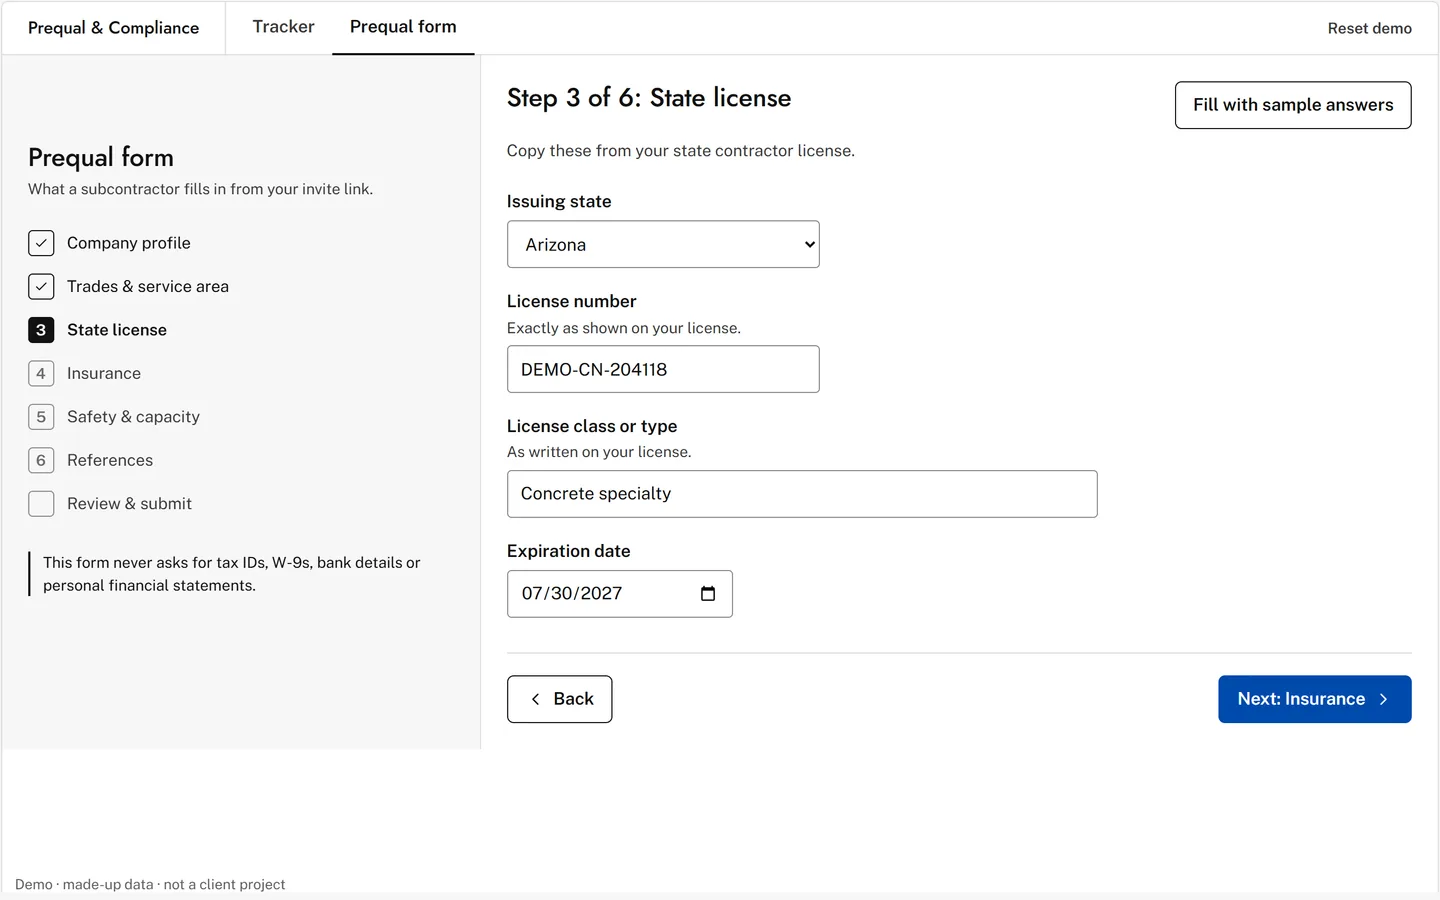
Task: Click the checkmark icon beside Company profile
Action: [41, 243]
